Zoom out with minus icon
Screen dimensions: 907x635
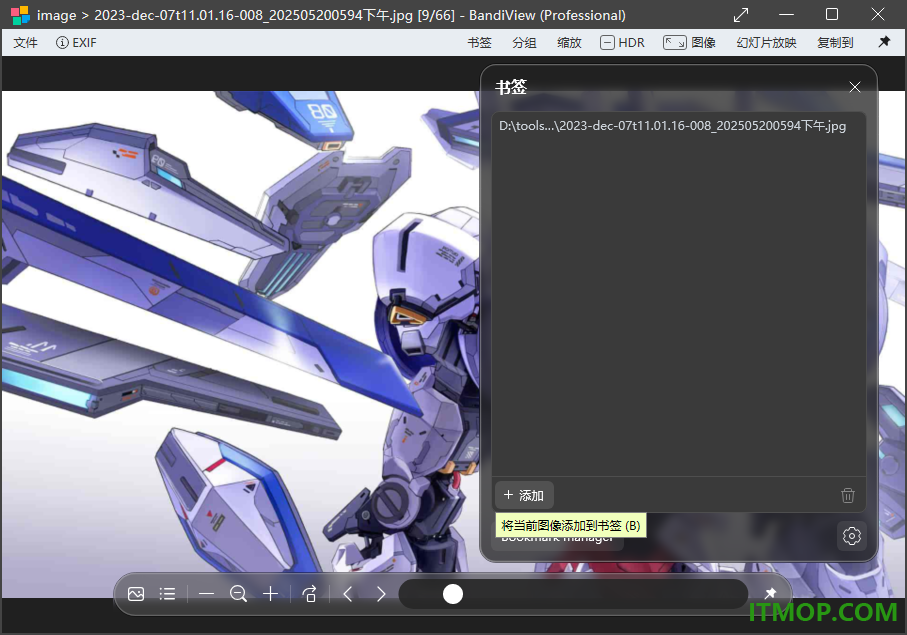click(207, 594)
